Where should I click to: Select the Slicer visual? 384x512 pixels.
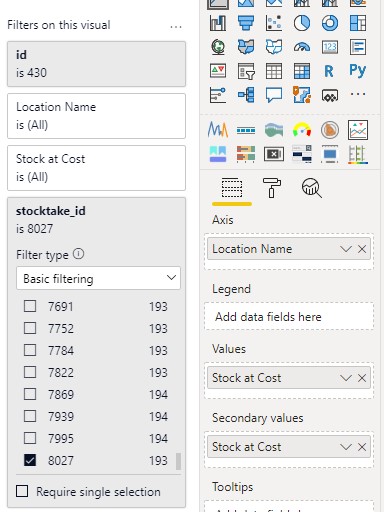[x=246, y=71]
